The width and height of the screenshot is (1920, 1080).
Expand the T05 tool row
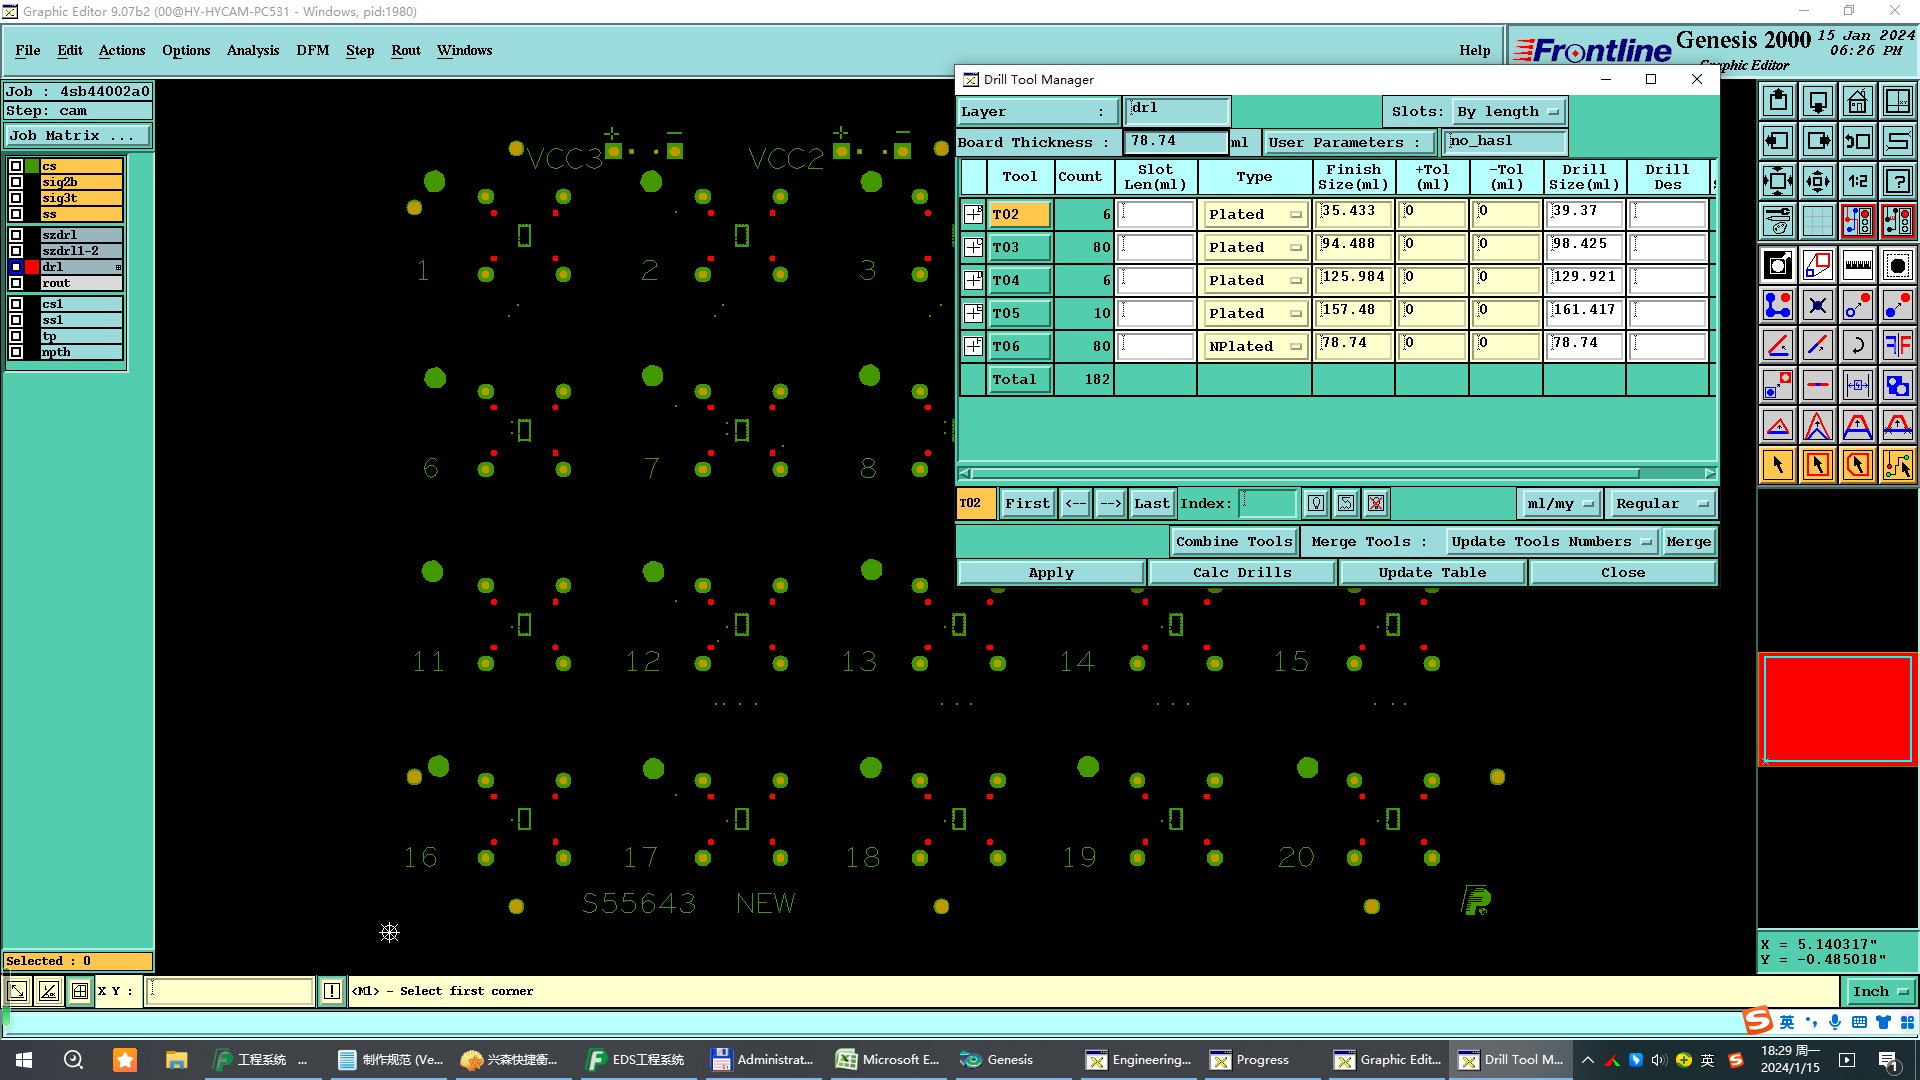tap(973, 313)
